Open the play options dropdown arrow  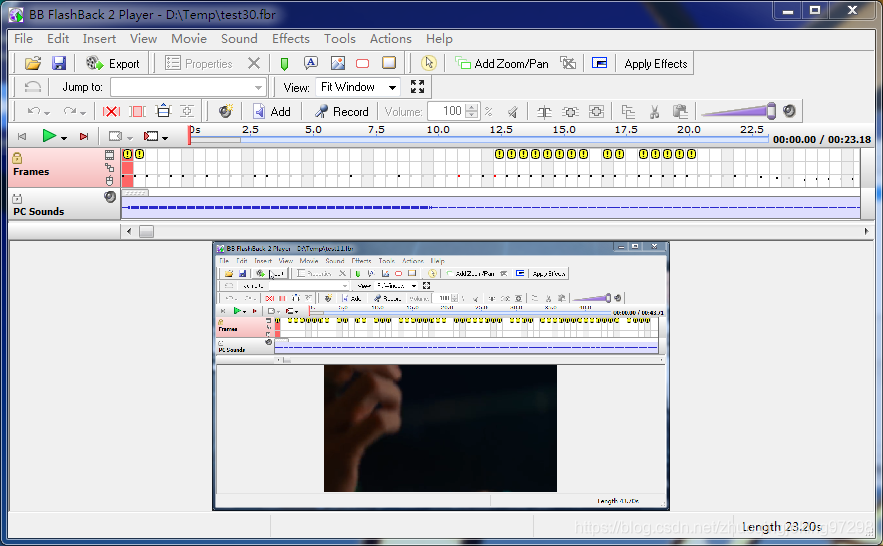[x=64, y=138]
